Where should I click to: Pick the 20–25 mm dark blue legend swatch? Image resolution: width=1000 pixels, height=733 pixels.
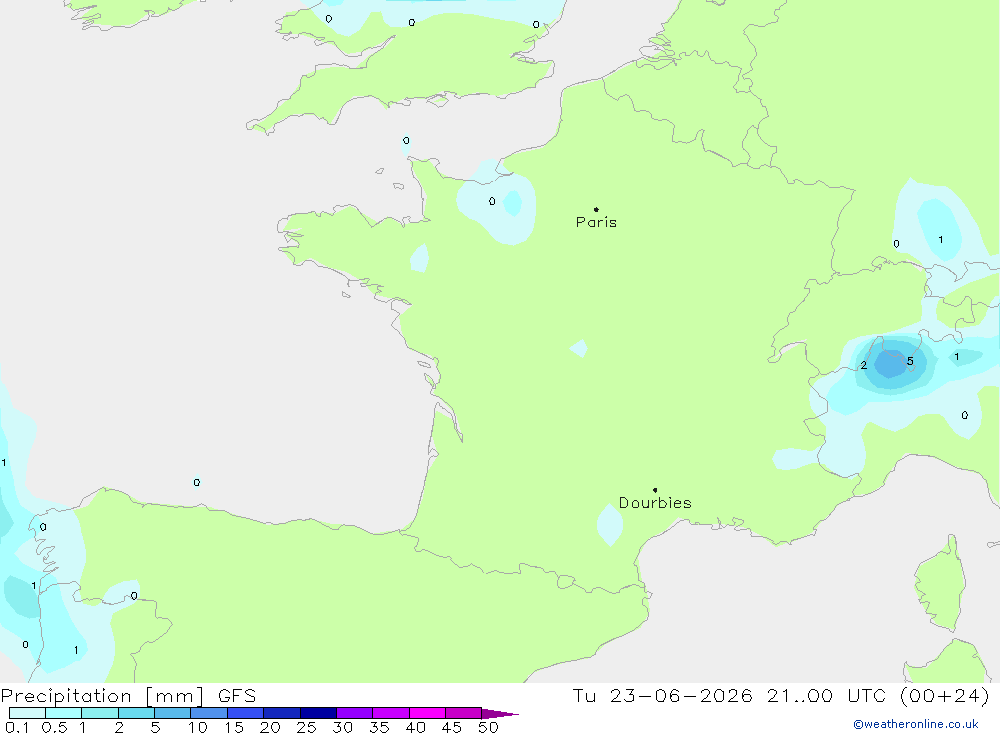282,713
